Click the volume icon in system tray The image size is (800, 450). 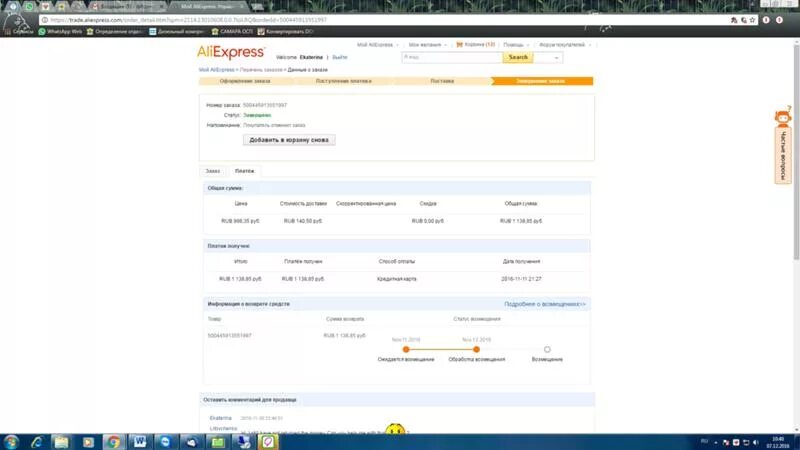pos(756,442)
